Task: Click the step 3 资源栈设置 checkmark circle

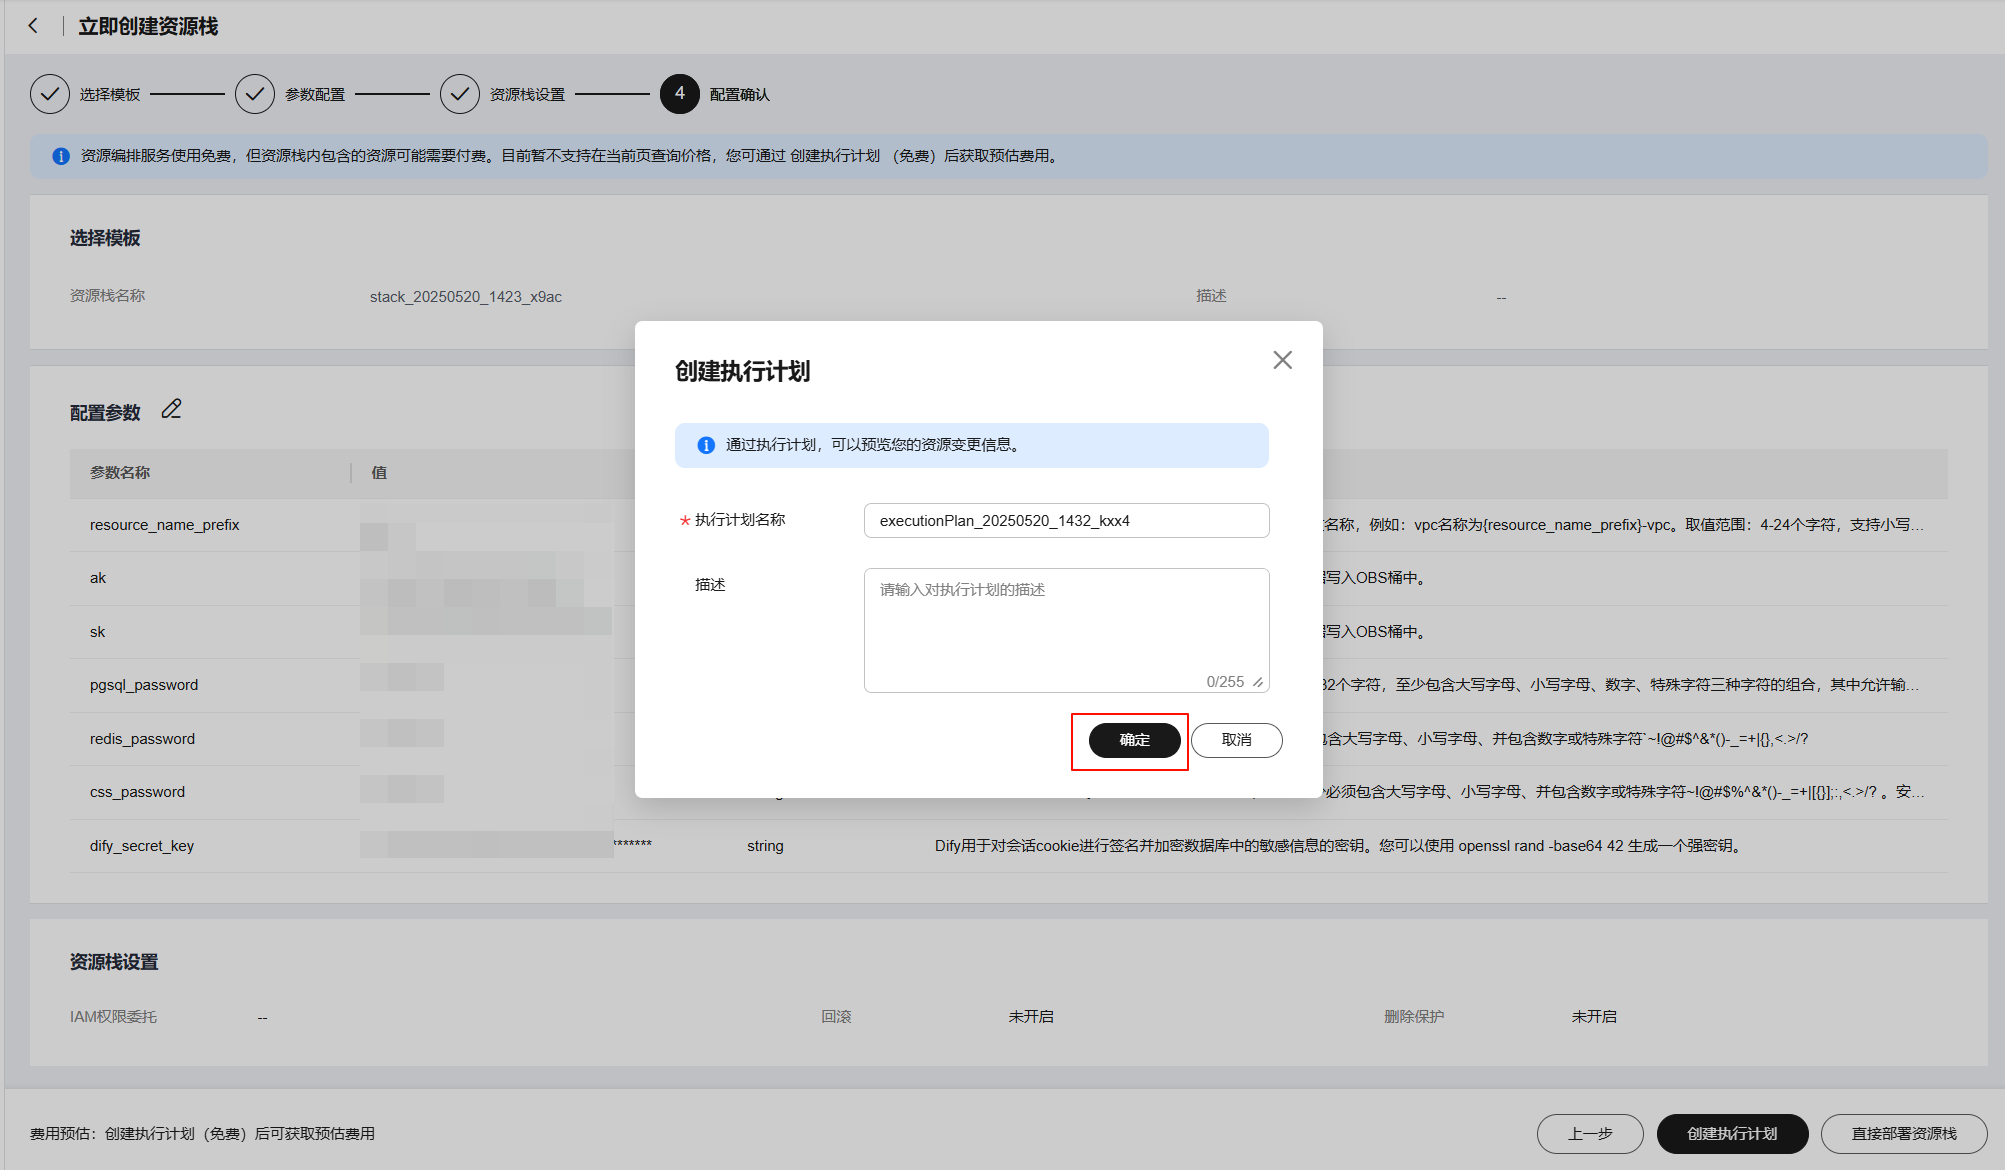Action: pos(459,94)
